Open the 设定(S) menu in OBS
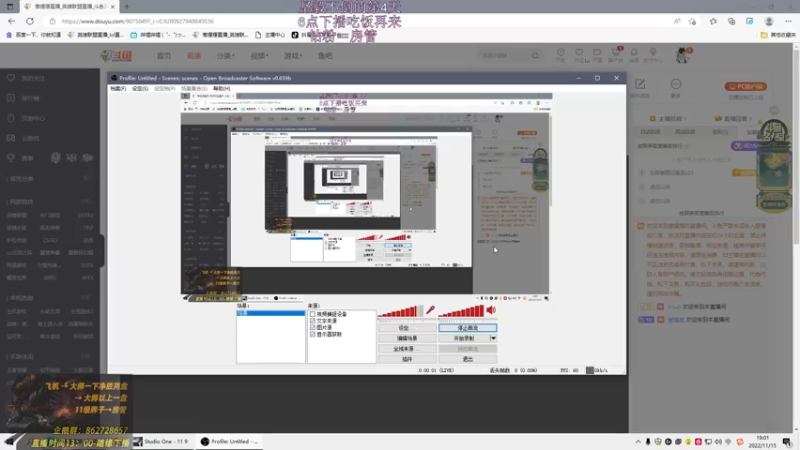The image size is (800, 450). [140, 89]
